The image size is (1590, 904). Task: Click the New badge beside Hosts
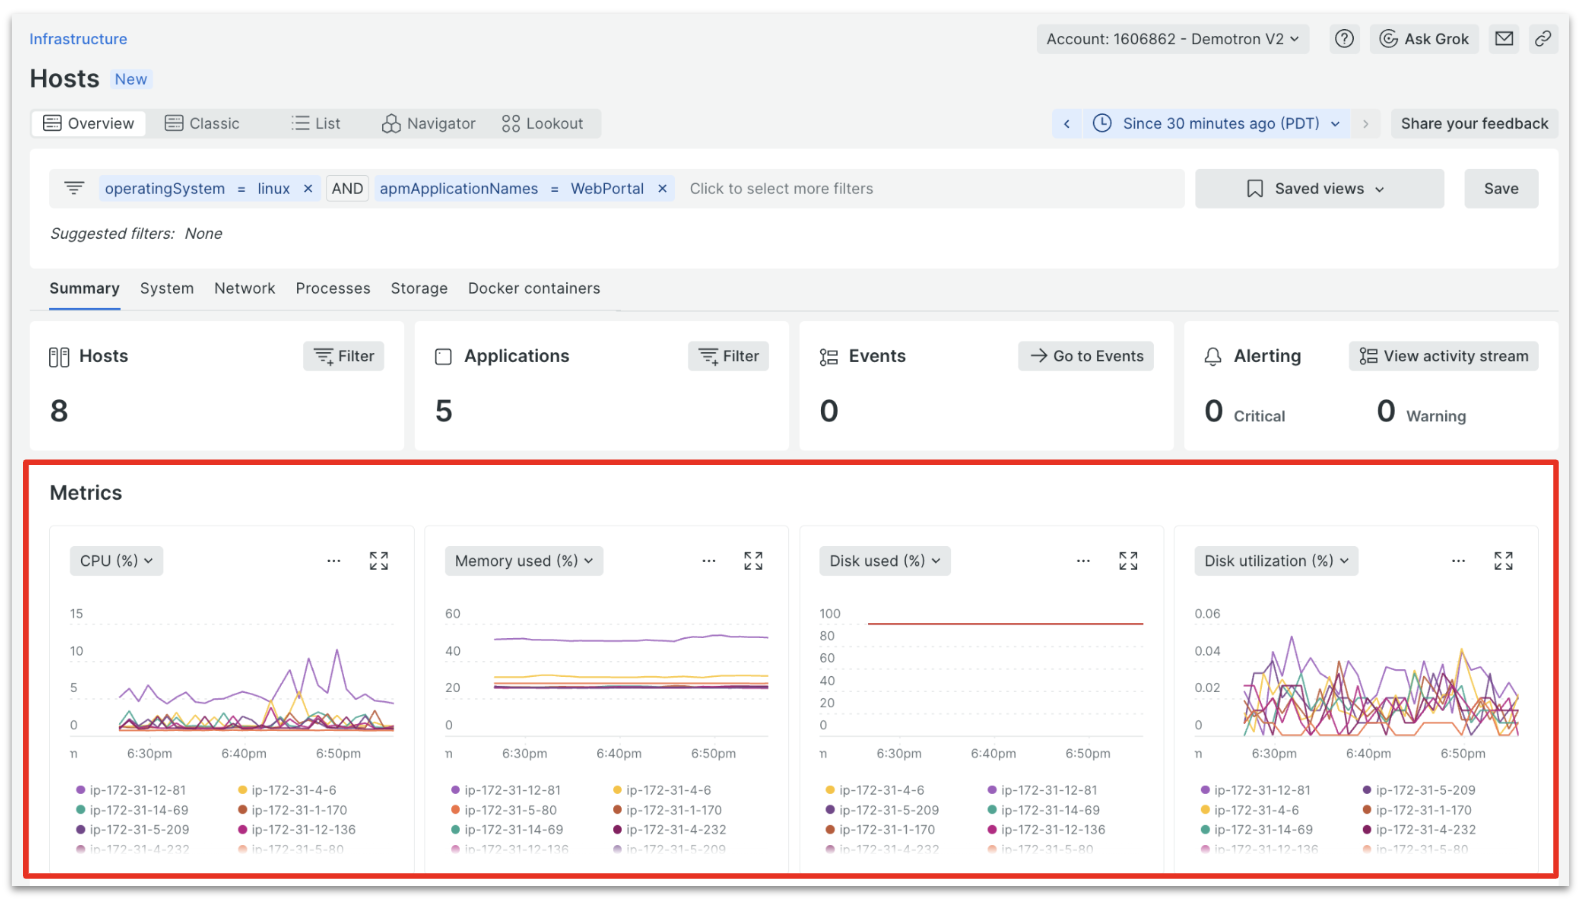coord(130,79)
